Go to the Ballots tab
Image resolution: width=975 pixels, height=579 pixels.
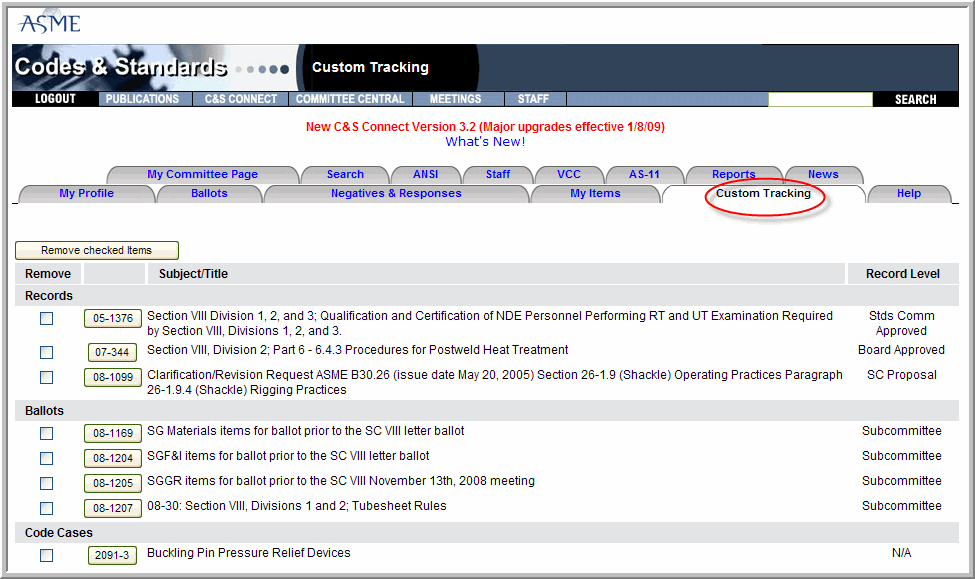click(210, 193)
